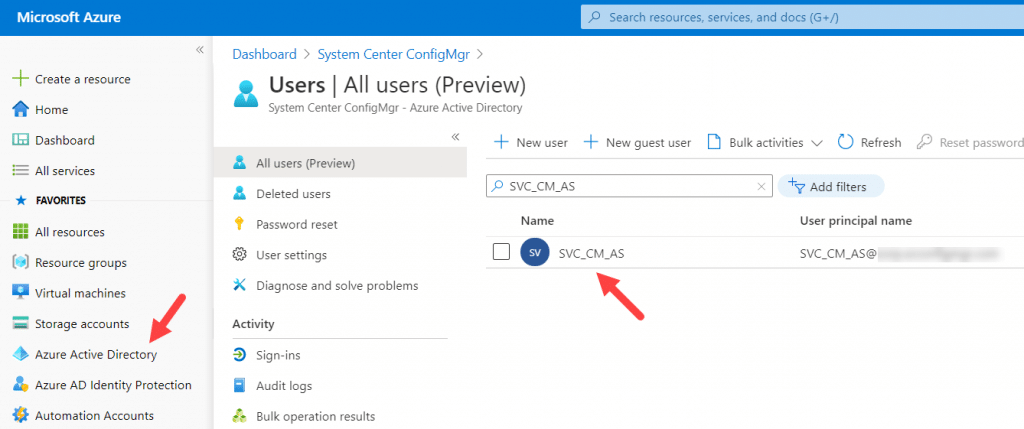Click the SVC_CM_AS@ user principal name cell
This screenshot has height=429, width=1024.
coord(900,253)
